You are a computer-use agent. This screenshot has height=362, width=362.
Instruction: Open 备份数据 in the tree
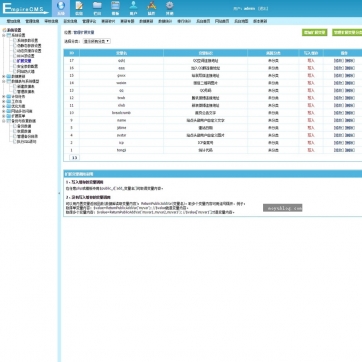point(24,126)
